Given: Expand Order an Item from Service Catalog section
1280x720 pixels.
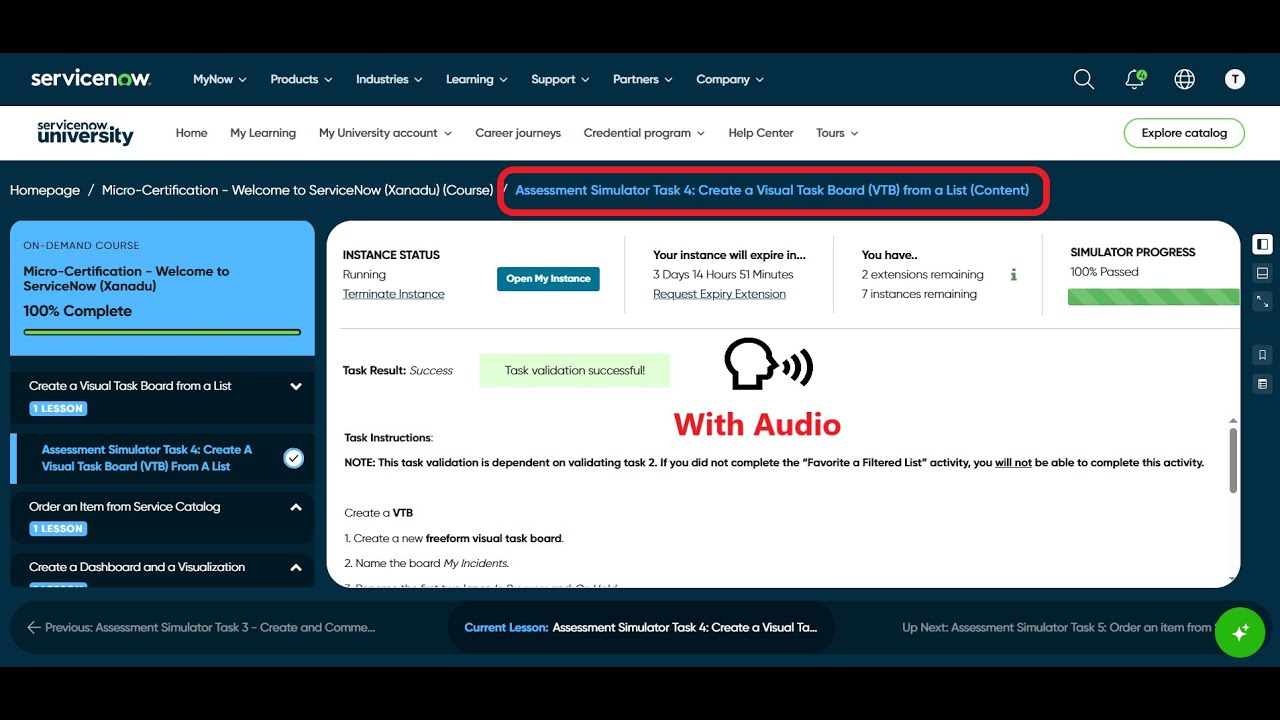Looking at the screenshot, I should [296, 507].
